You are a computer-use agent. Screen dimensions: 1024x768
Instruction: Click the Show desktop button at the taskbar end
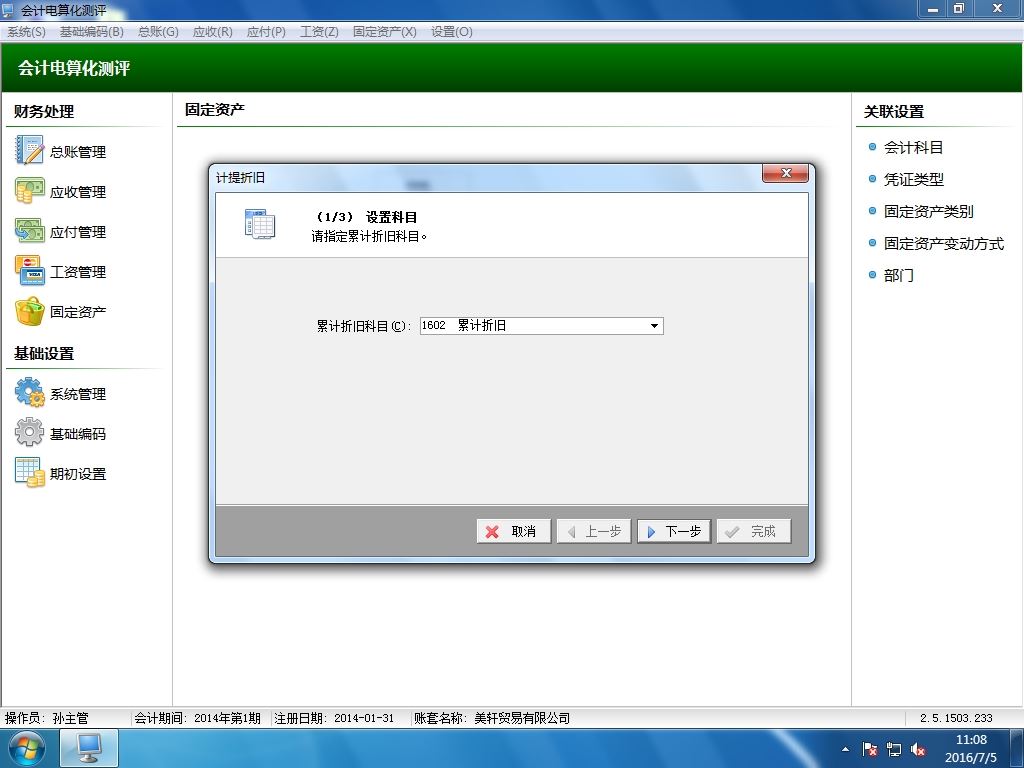[1017, 748]
